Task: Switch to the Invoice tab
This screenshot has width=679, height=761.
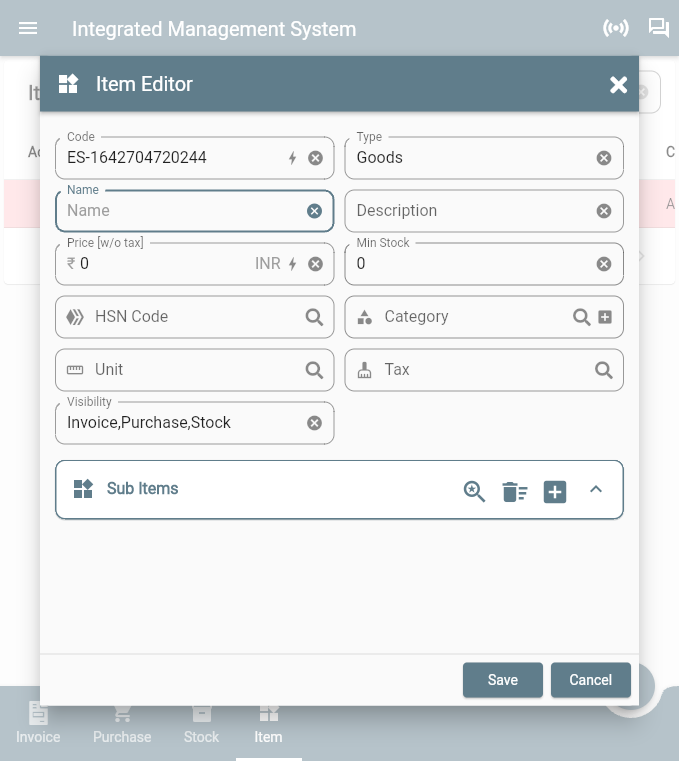Action: click(38, 725)
